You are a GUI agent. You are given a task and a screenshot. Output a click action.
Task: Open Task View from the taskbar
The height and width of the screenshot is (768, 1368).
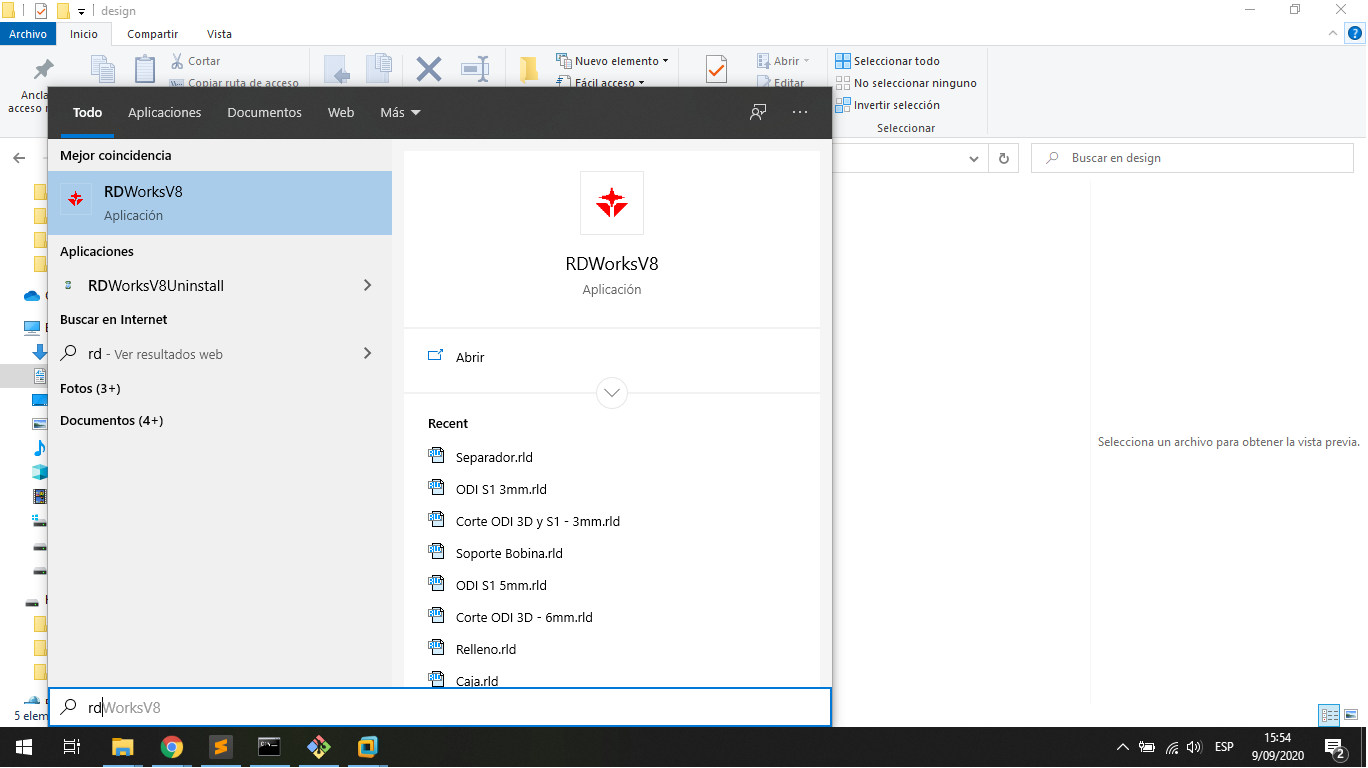[72, 747]
